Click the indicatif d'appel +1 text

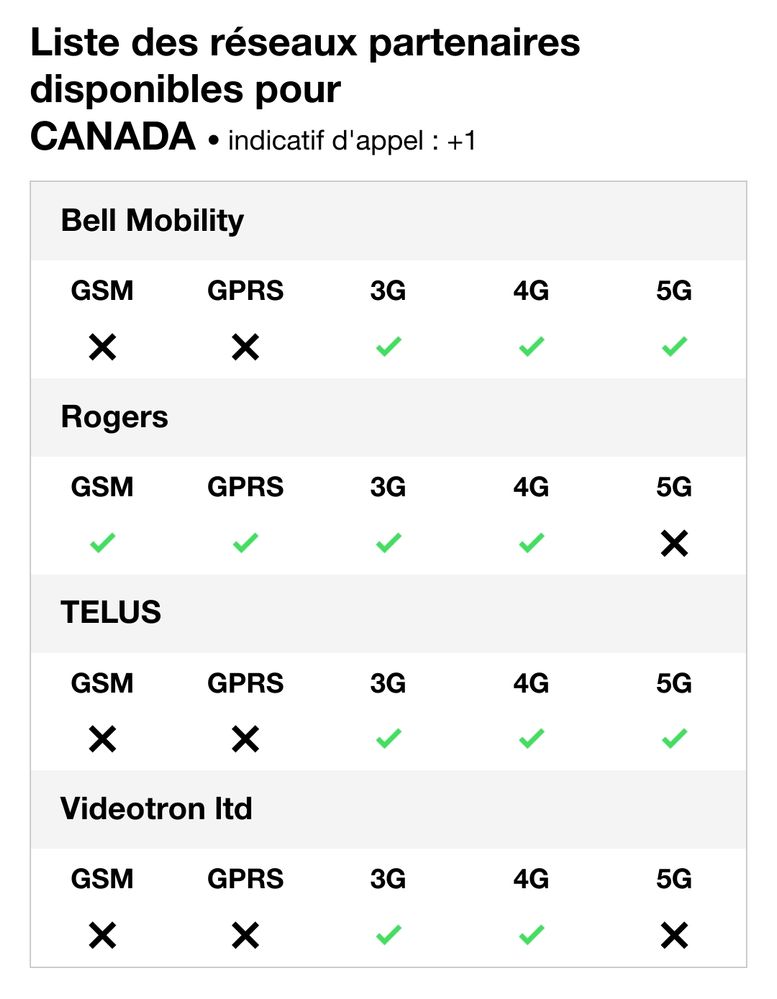[352, 141]
